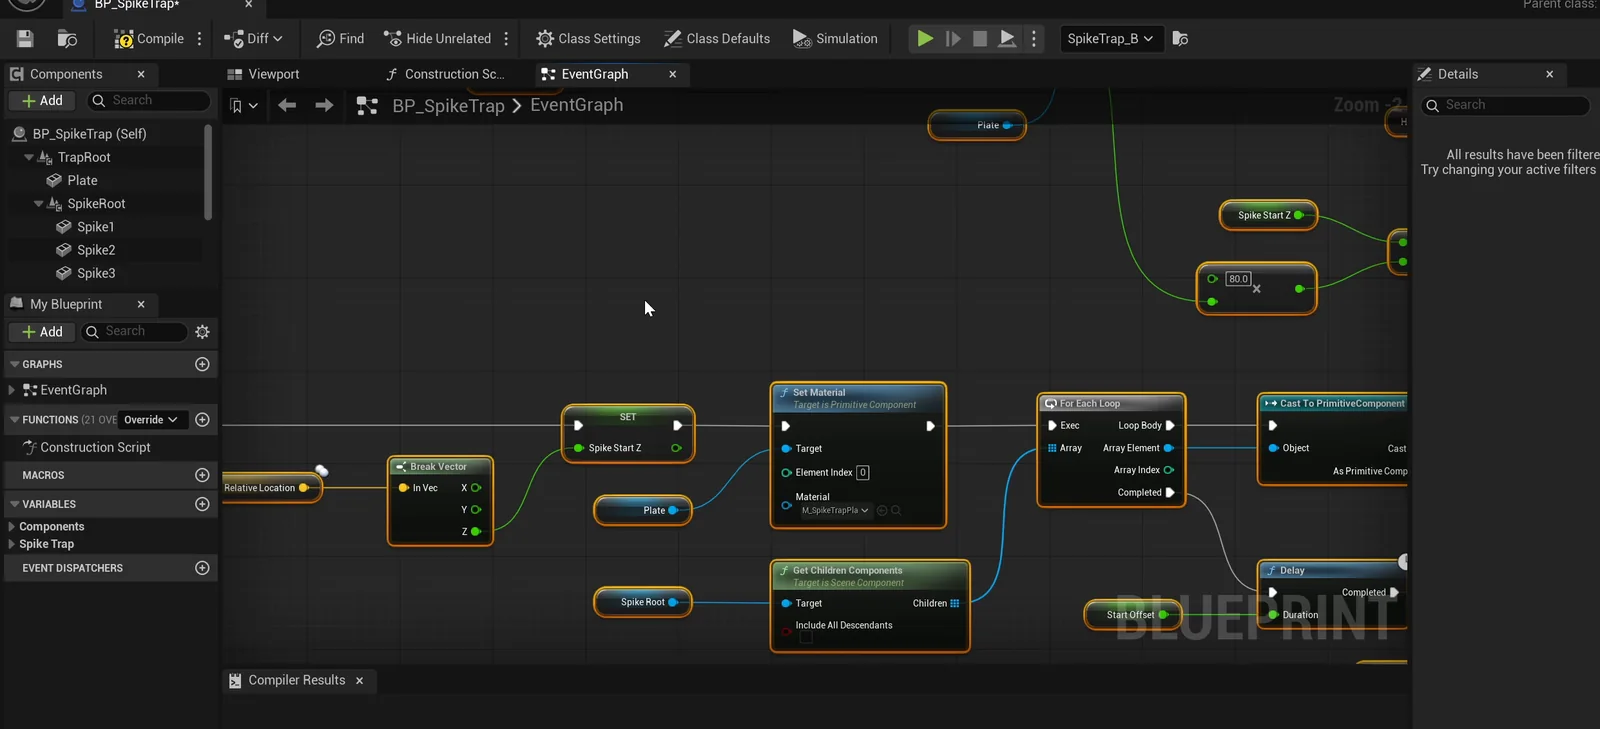Add a new component with Add button

click(41, 101)
